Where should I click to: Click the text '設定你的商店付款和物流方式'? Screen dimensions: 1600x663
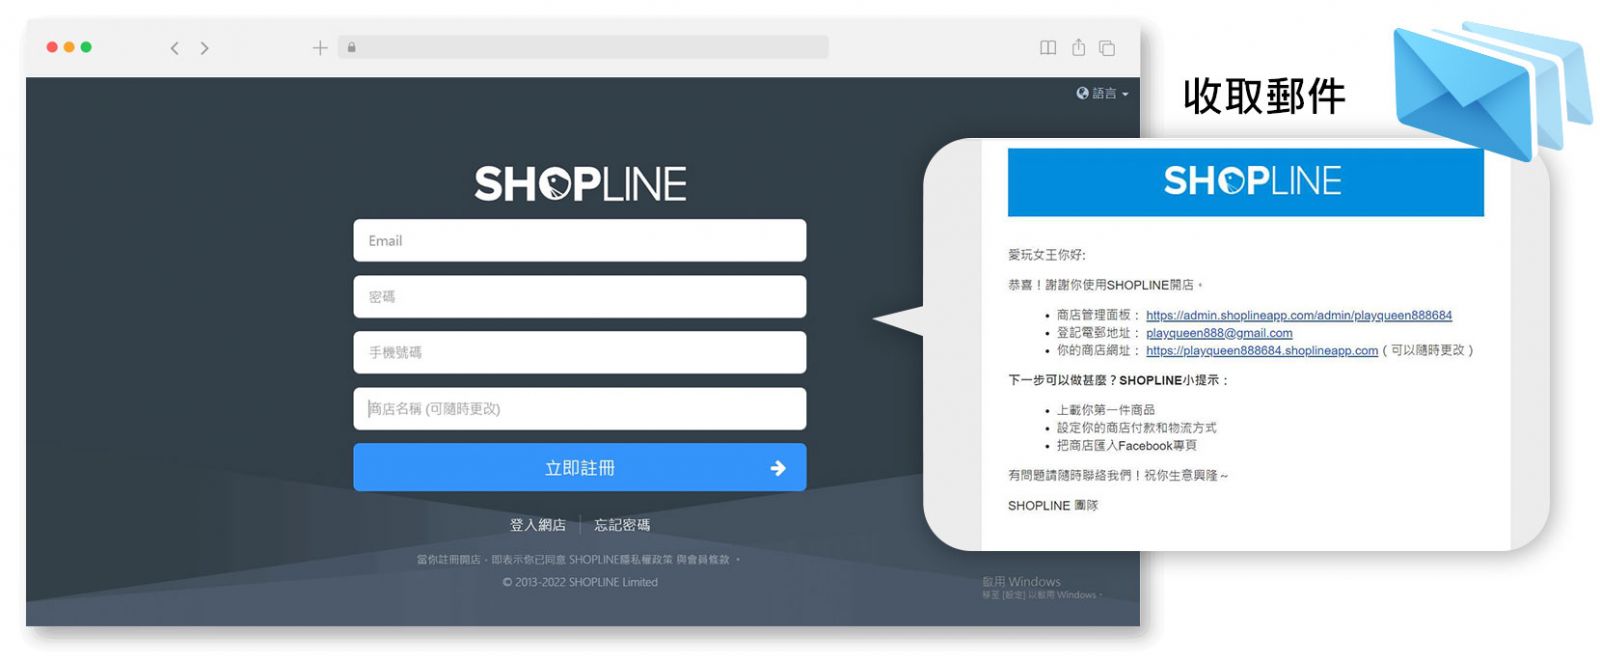(x=1137, y=428)
